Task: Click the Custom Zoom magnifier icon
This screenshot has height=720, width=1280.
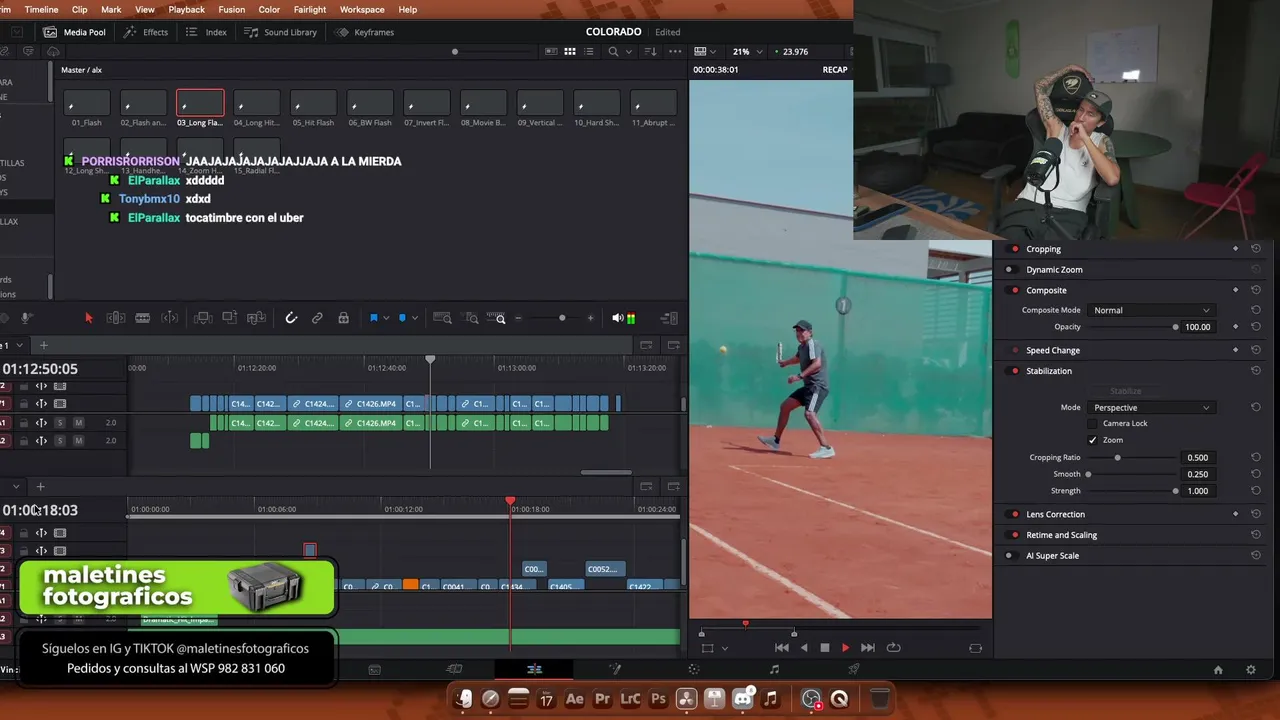Action: [x=497, y=318]
